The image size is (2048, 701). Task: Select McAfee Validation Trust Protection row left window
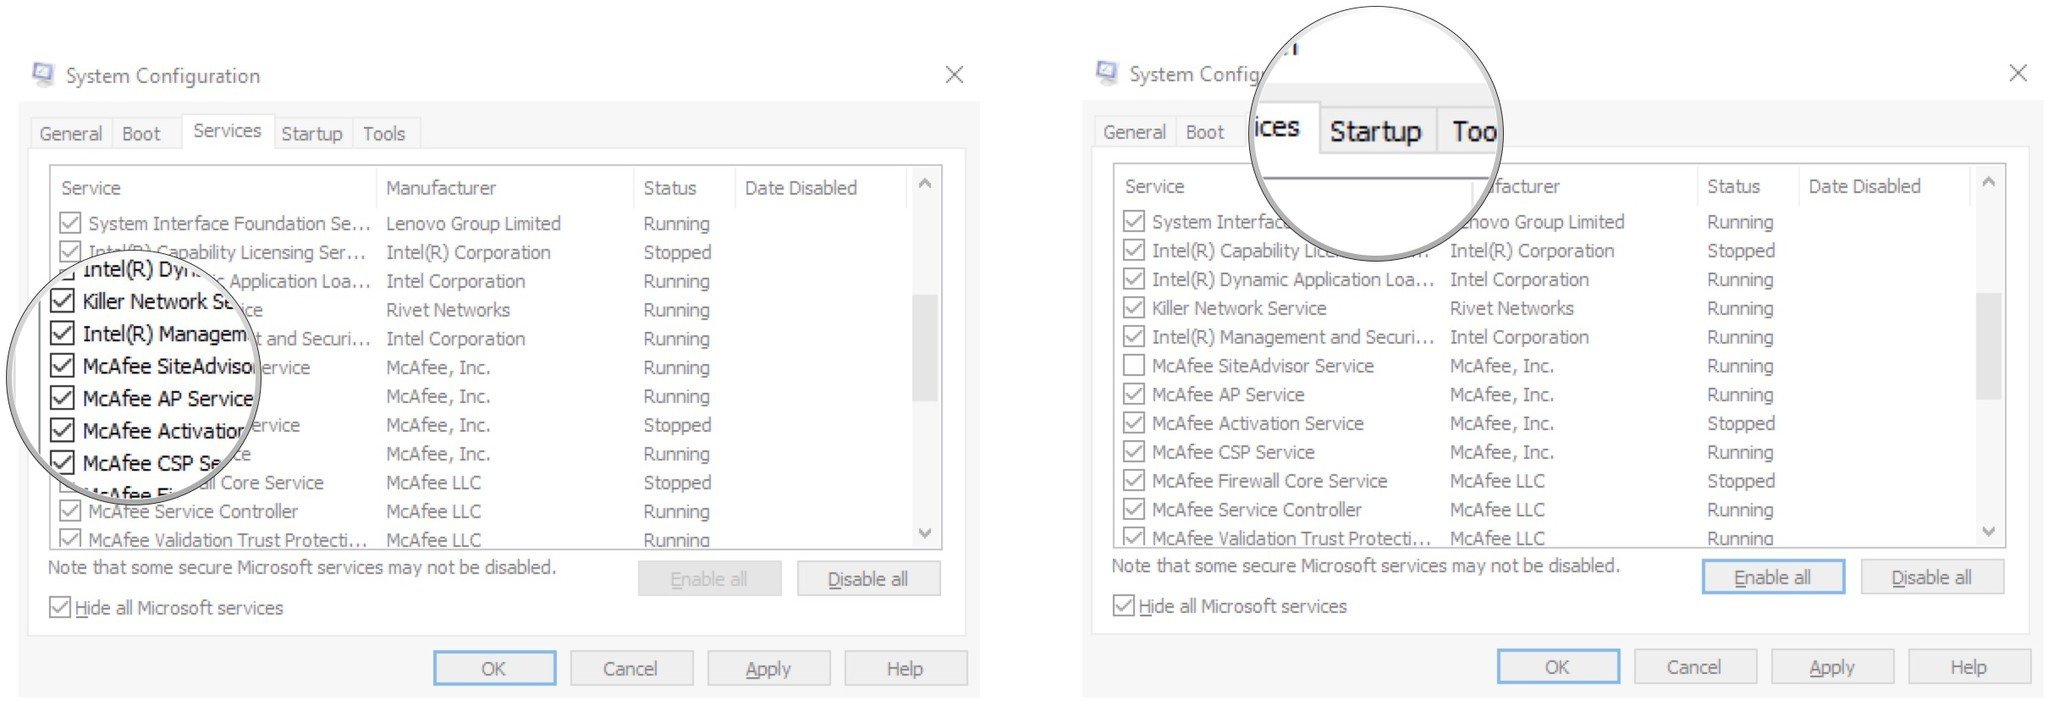[x=478, y=538]
